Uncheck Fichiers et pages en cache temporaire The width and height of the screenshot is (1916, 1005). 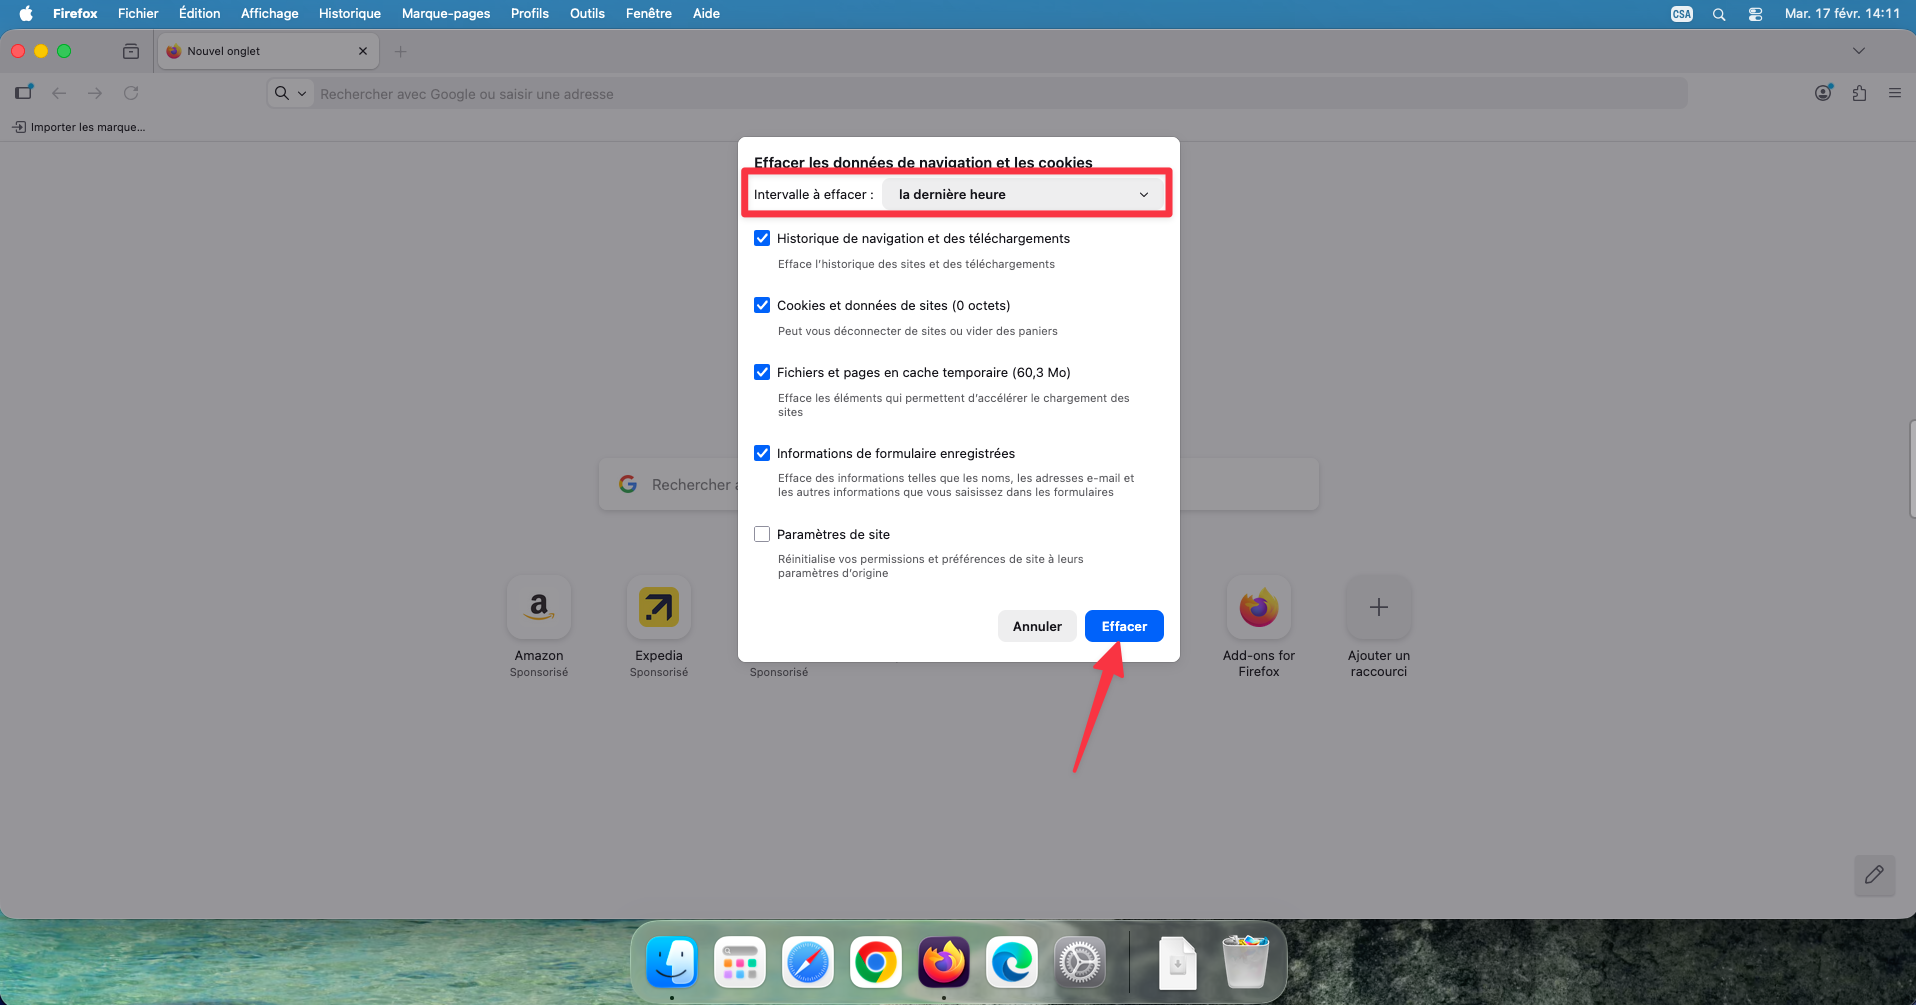762,372
